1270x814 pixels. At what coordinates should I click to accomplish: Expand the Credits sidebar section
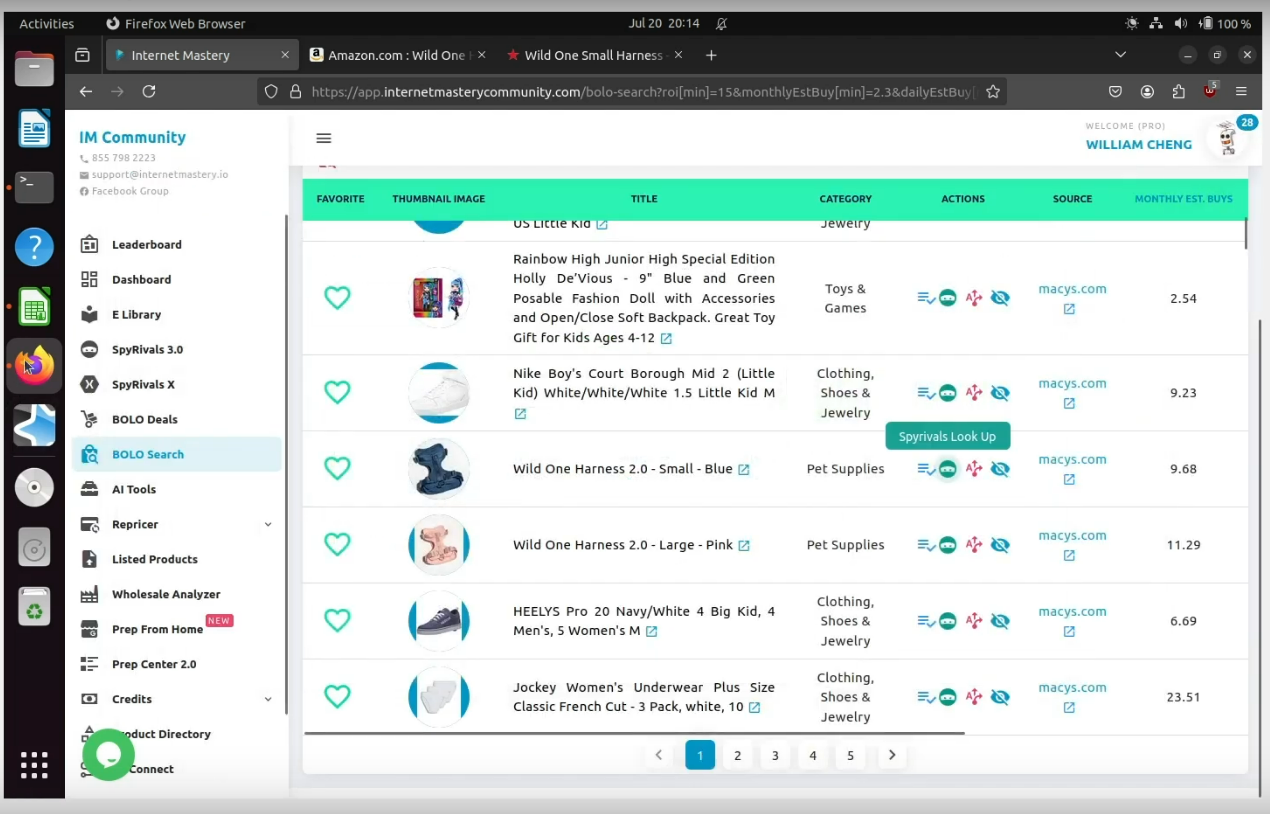[x=268, y=699]
